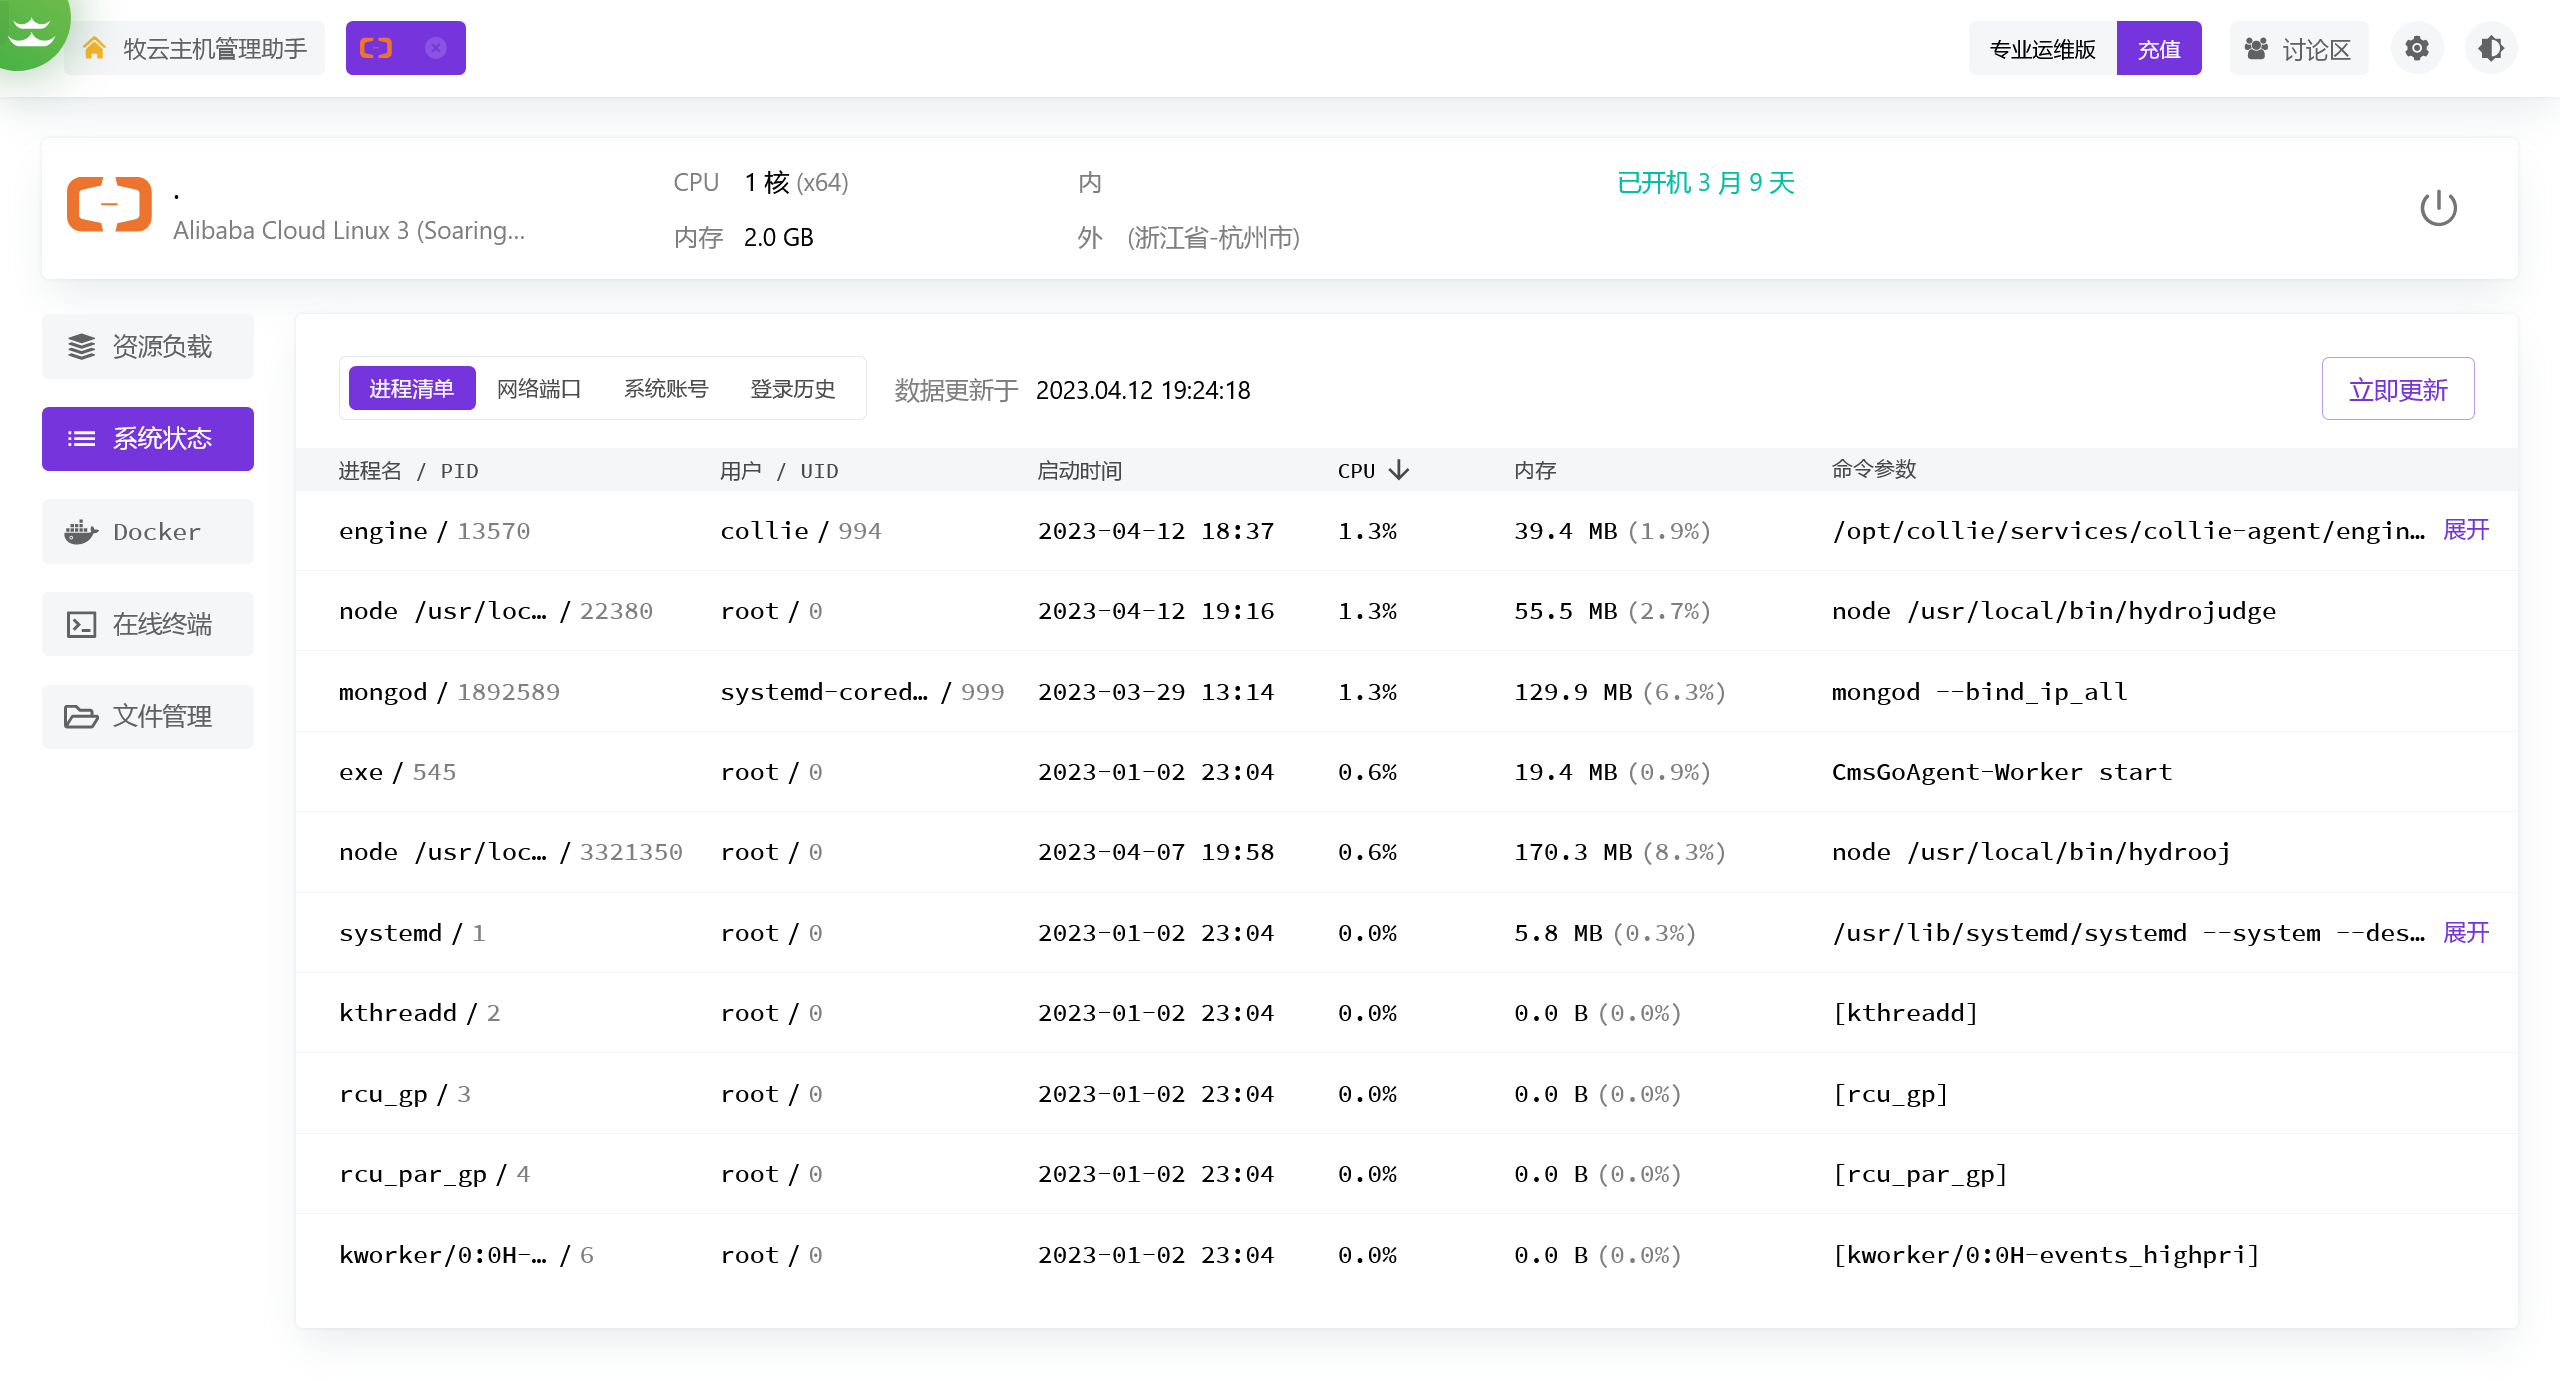Switch to 登录历史 tab
This screenshot has height=1381, width=2560.
click(x=792, y=389)
